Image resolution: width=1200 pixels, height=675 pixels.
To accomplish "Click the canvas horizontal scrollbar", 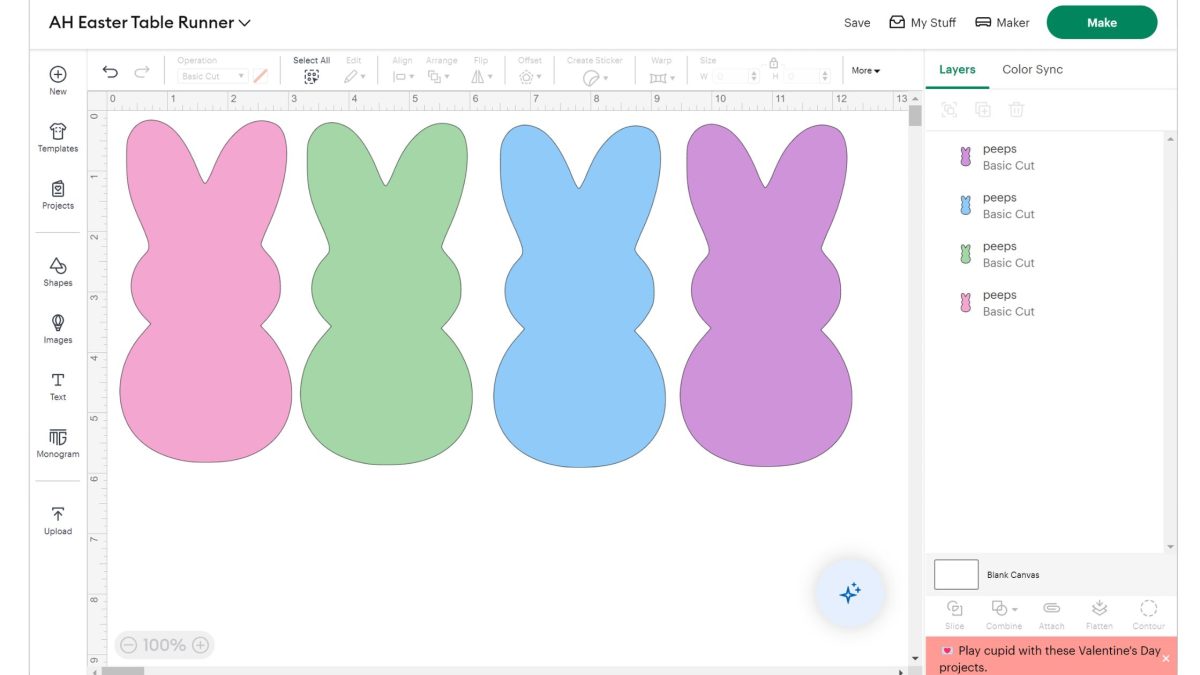I will pyautogui.click(x=123, y=670).
